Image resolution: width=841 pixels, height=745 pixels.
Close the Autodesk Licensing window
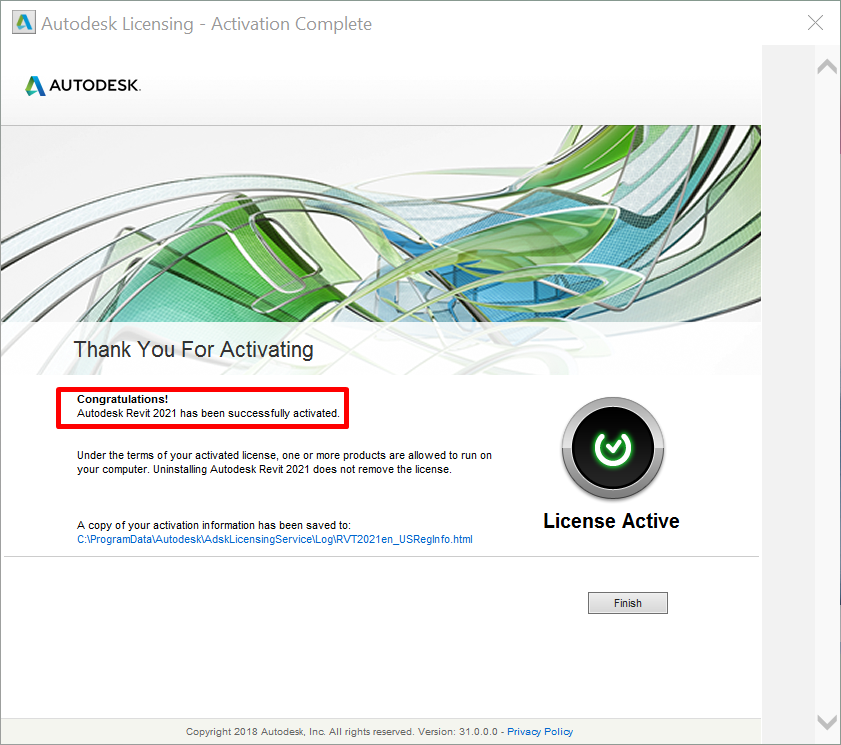click(815, 23)
